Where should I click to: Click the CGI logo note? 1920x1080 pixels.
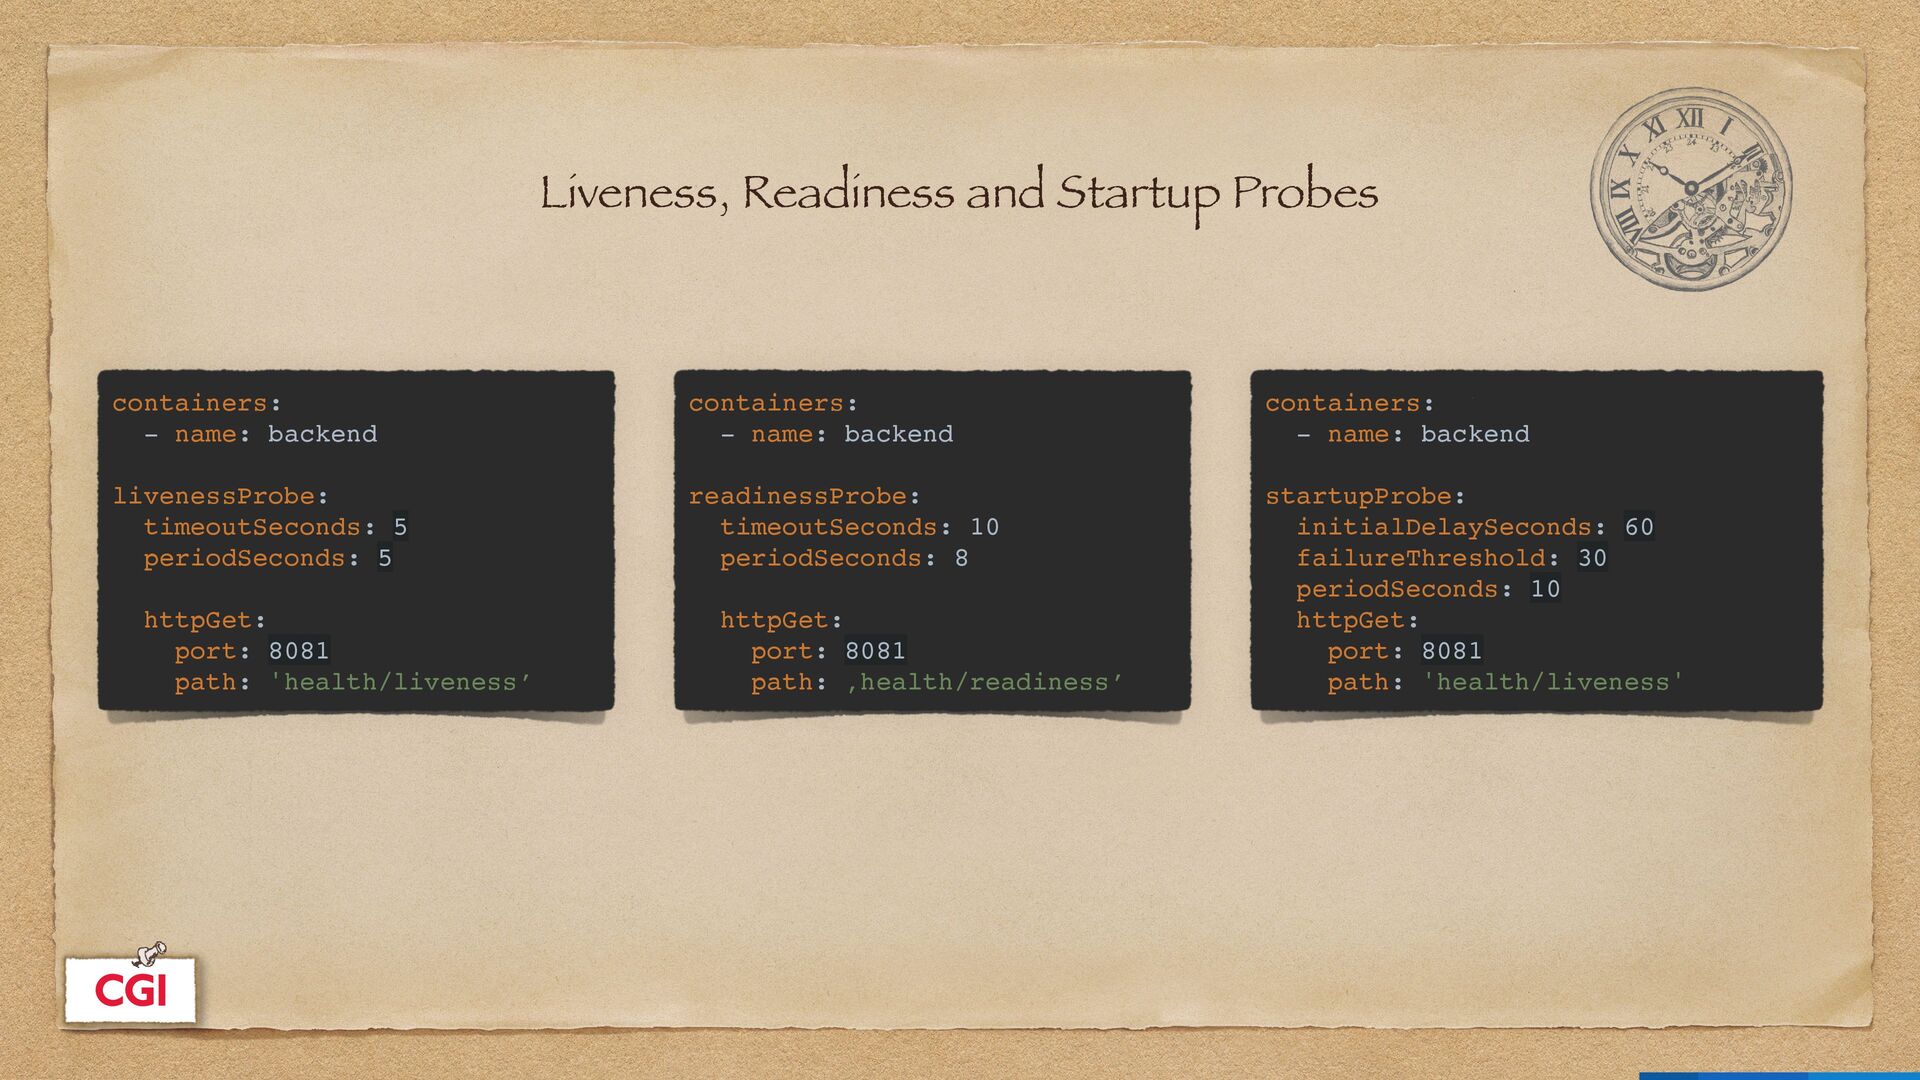(130, 990)
